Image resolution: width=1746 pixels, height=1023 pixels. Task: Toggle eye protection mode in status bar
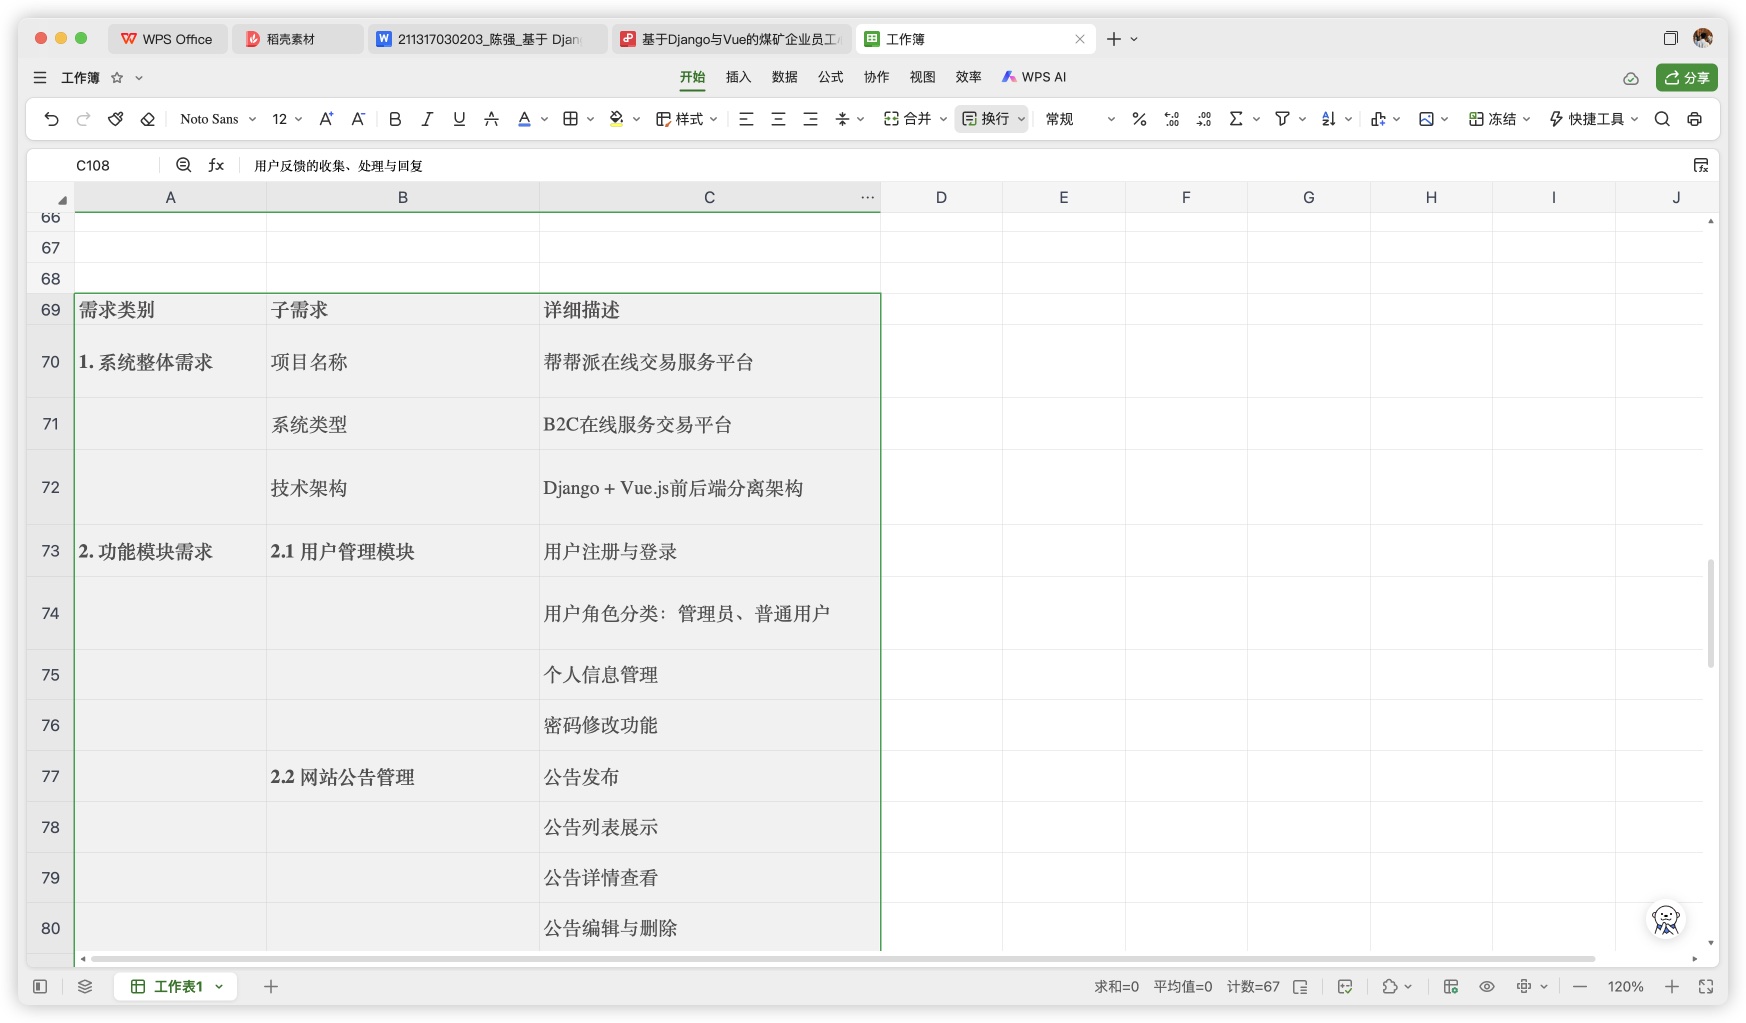(x=1487, y=986)
